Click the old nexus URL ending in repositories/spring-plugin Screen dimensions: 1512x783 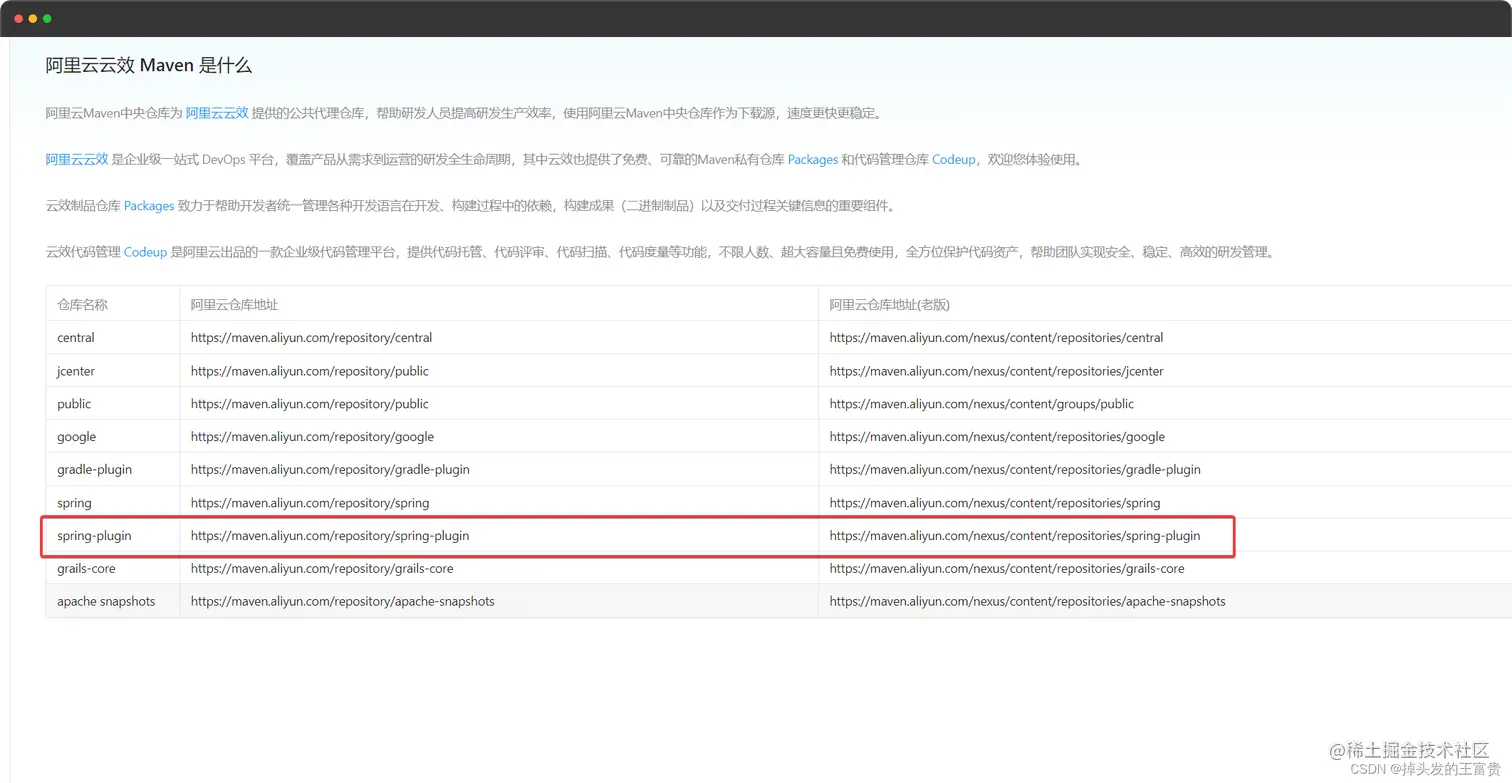(1015, 536)
